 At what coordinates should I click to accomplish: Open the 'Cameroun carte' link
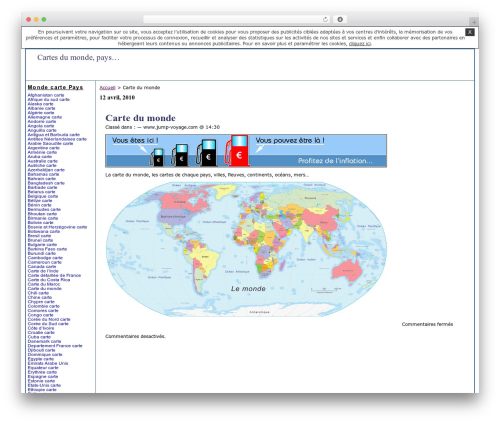tap(45, 262)
